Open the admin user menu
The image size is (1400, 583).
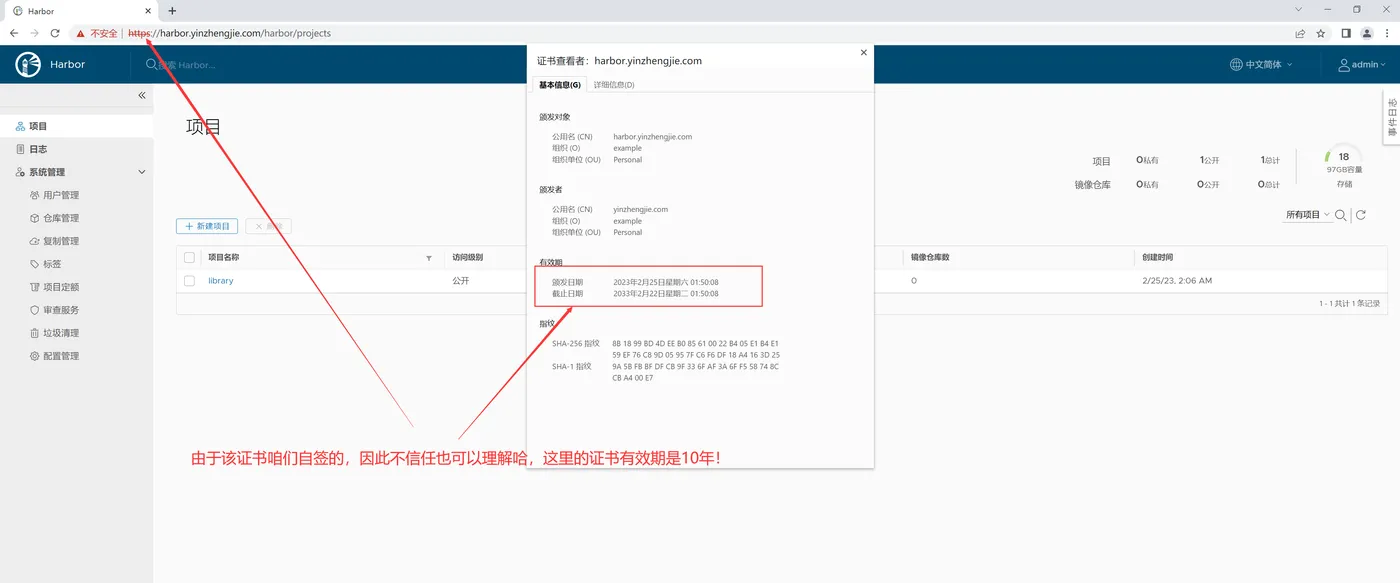click(1364, 65)
